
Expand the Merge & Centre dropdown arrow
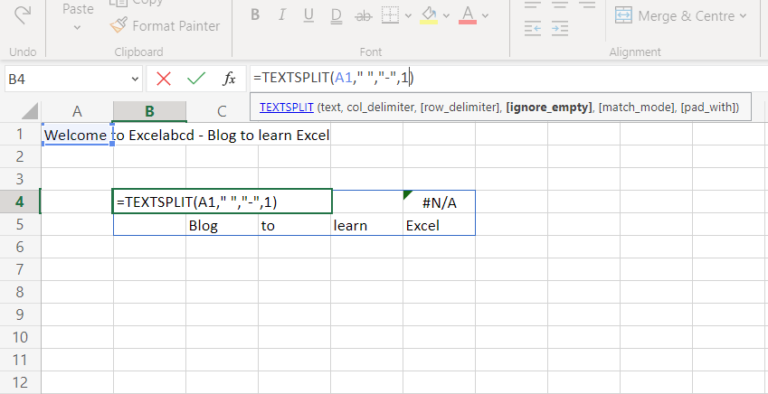tap(743, 16)
